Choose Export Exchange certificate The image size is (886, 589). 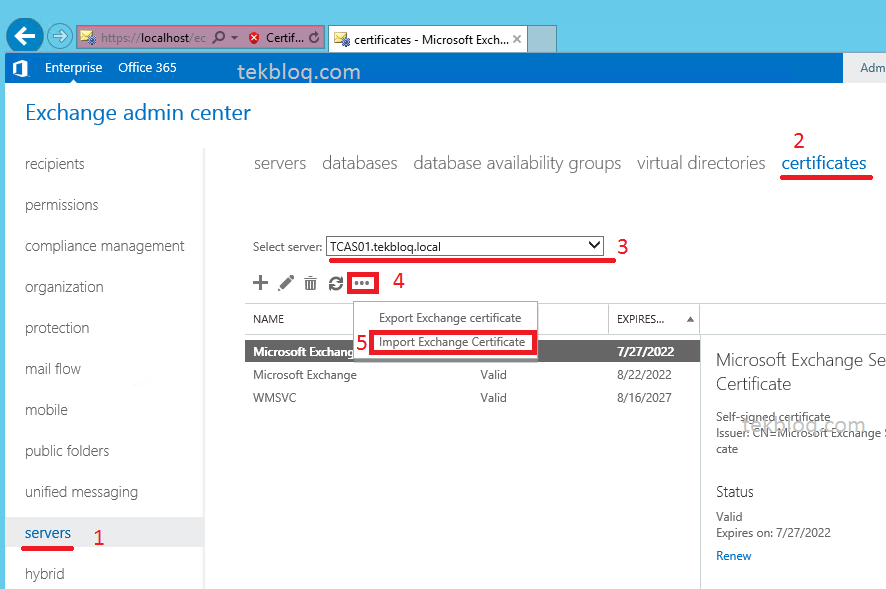(450, 318)
